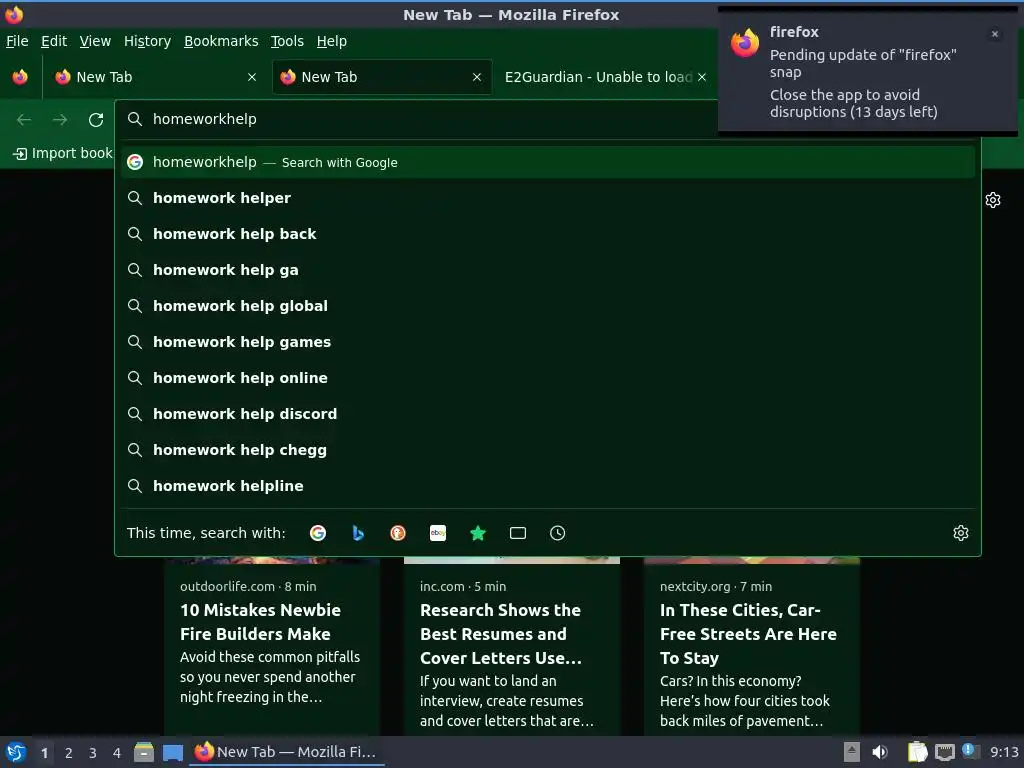The image size is (1024, 768).
Task: Go back one page
Action: [x=24, y=120]
